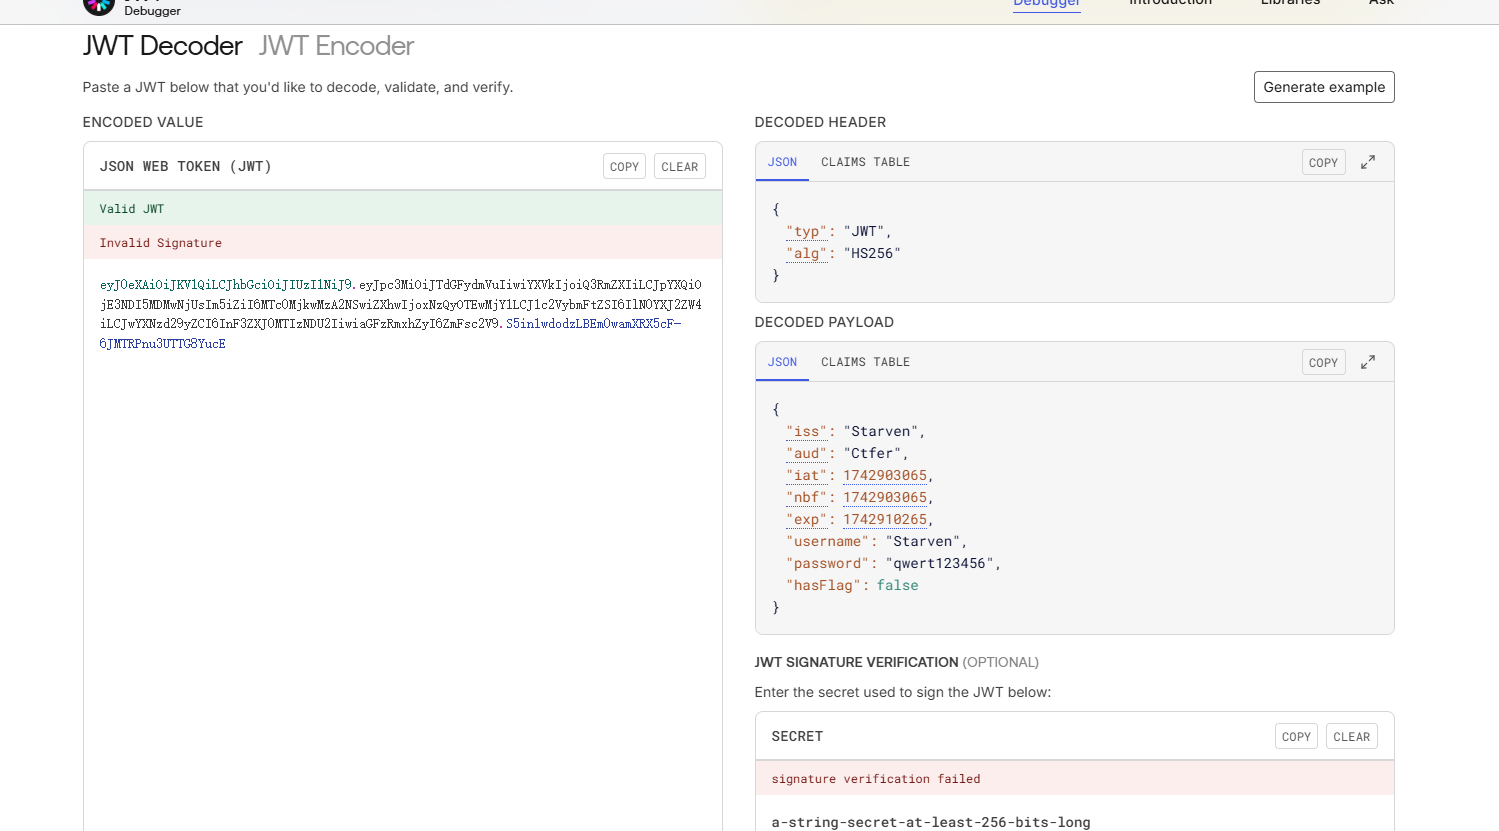Click the exp timestamp value 1742910265

click(885, 520)
